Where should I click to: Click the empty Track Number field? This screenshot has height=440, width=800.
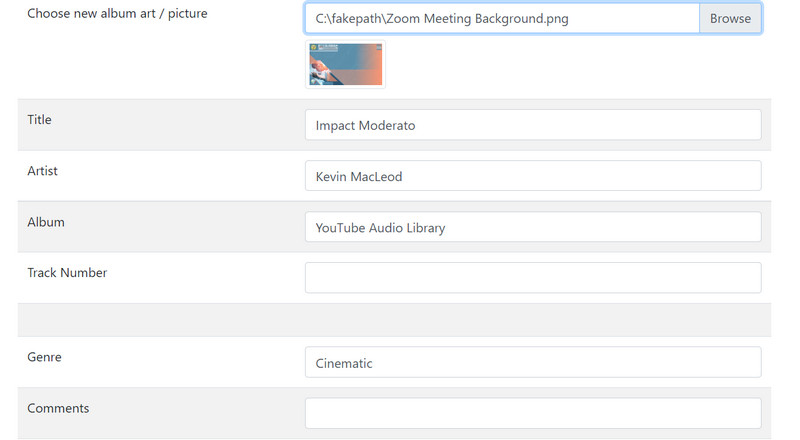(x=533, y=278)
